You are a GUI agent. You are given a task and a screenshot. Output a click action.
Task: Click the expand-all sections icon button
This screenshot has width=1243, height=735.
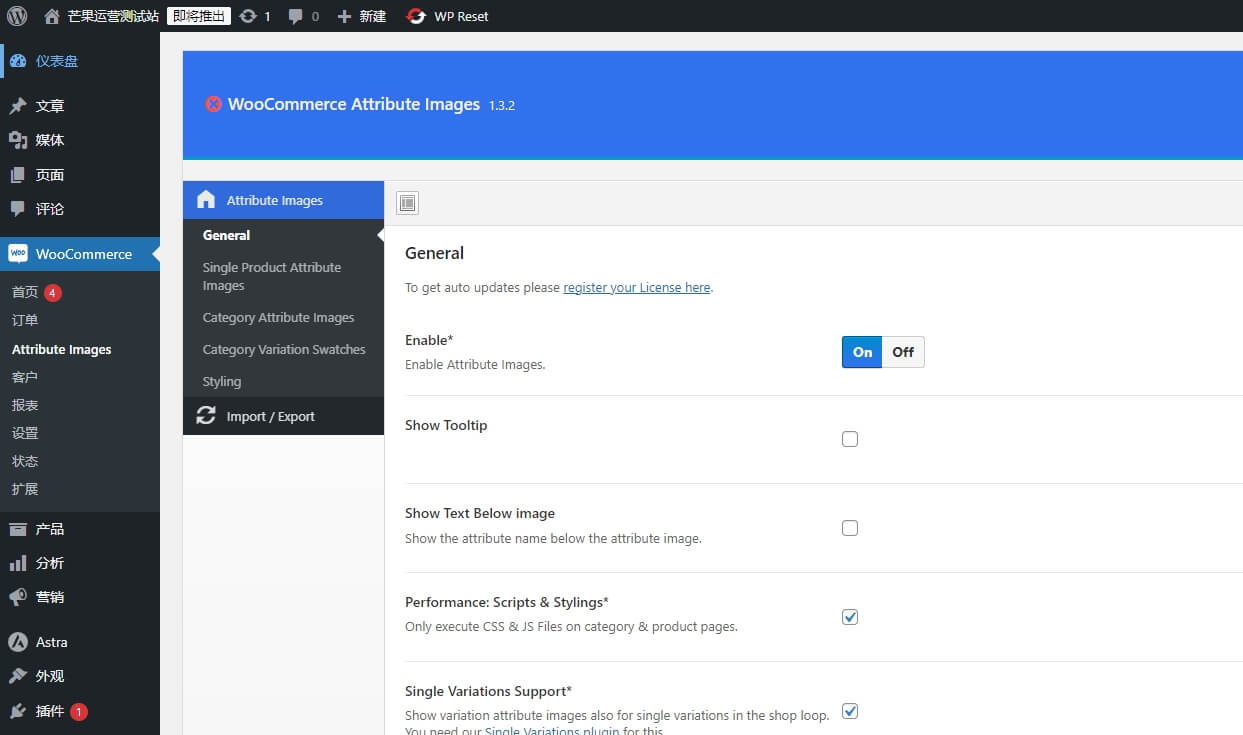click(x=407, y=203)
